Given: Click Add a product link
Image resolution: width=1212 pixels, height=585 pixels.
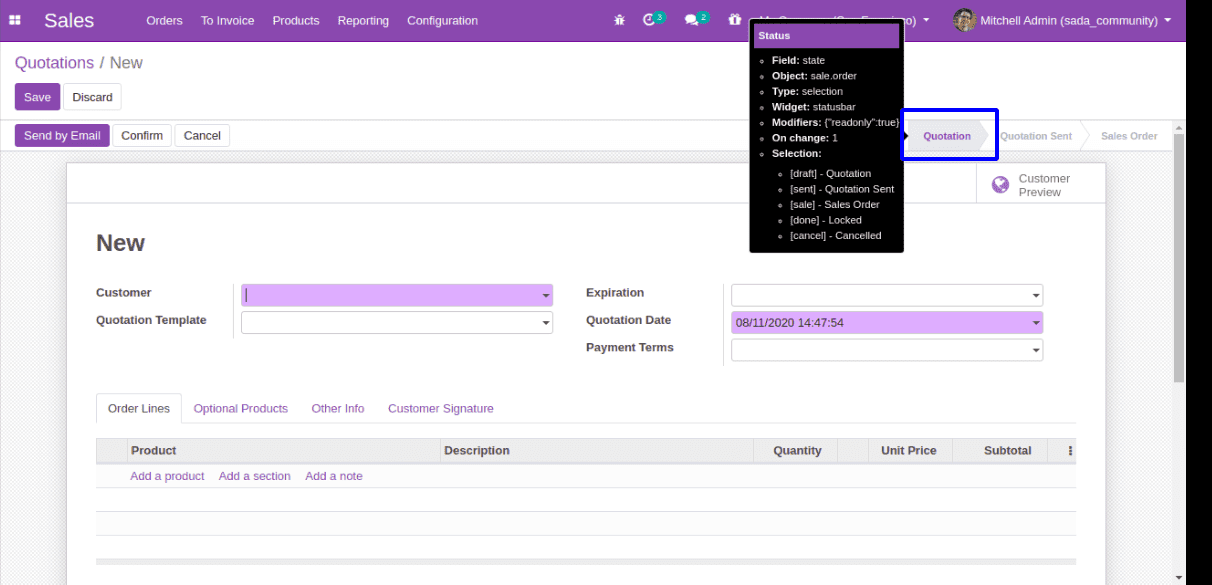Looking at the screenshot, I should pos(167,476).
